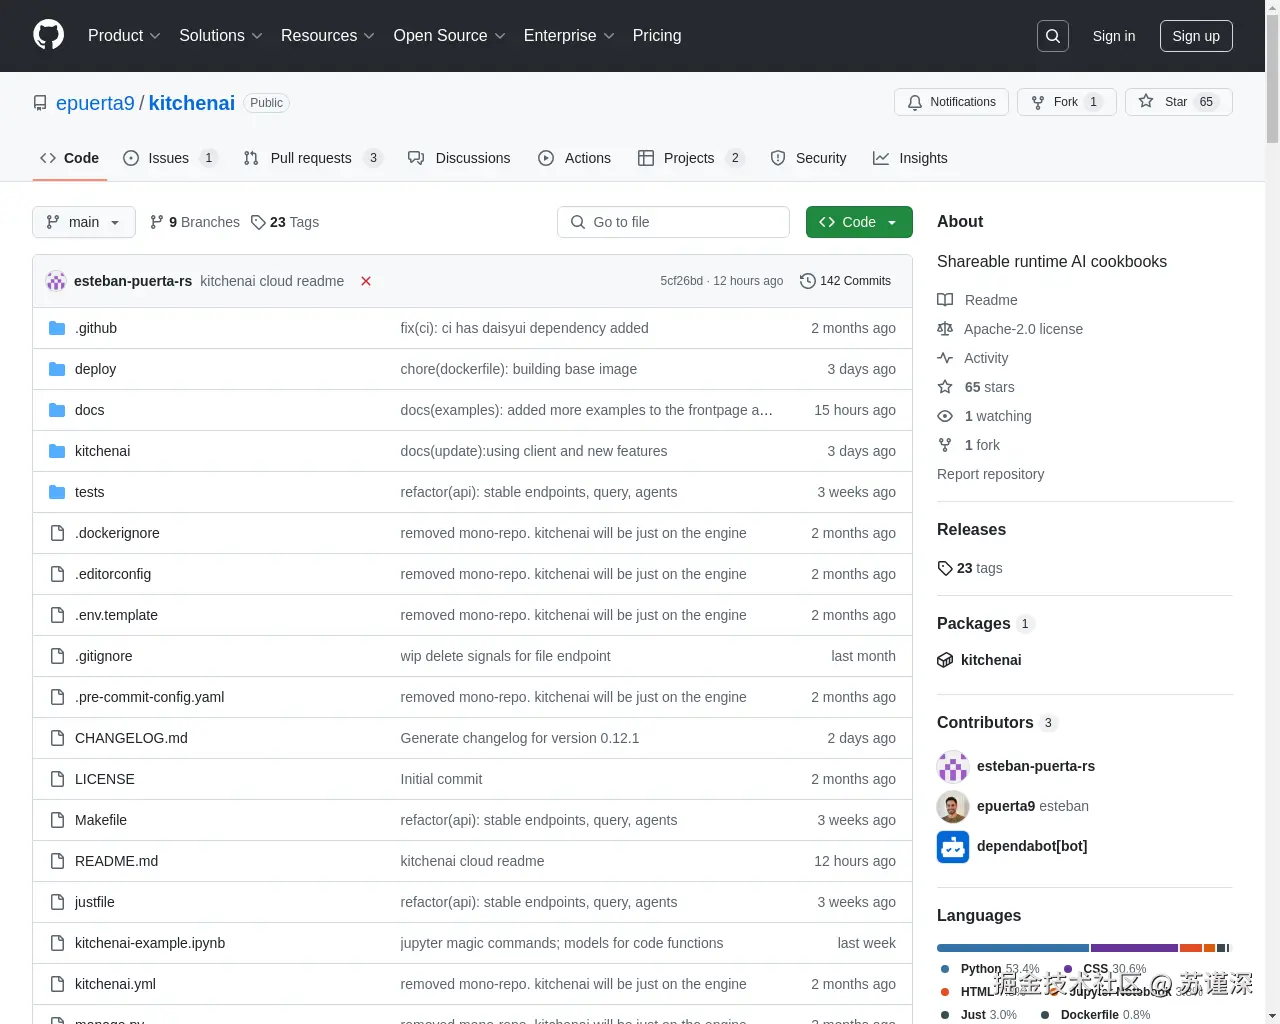Screen dimensions: 1280x1024
Task: Click the LICENSE file icon
Action: pos(57,779)
